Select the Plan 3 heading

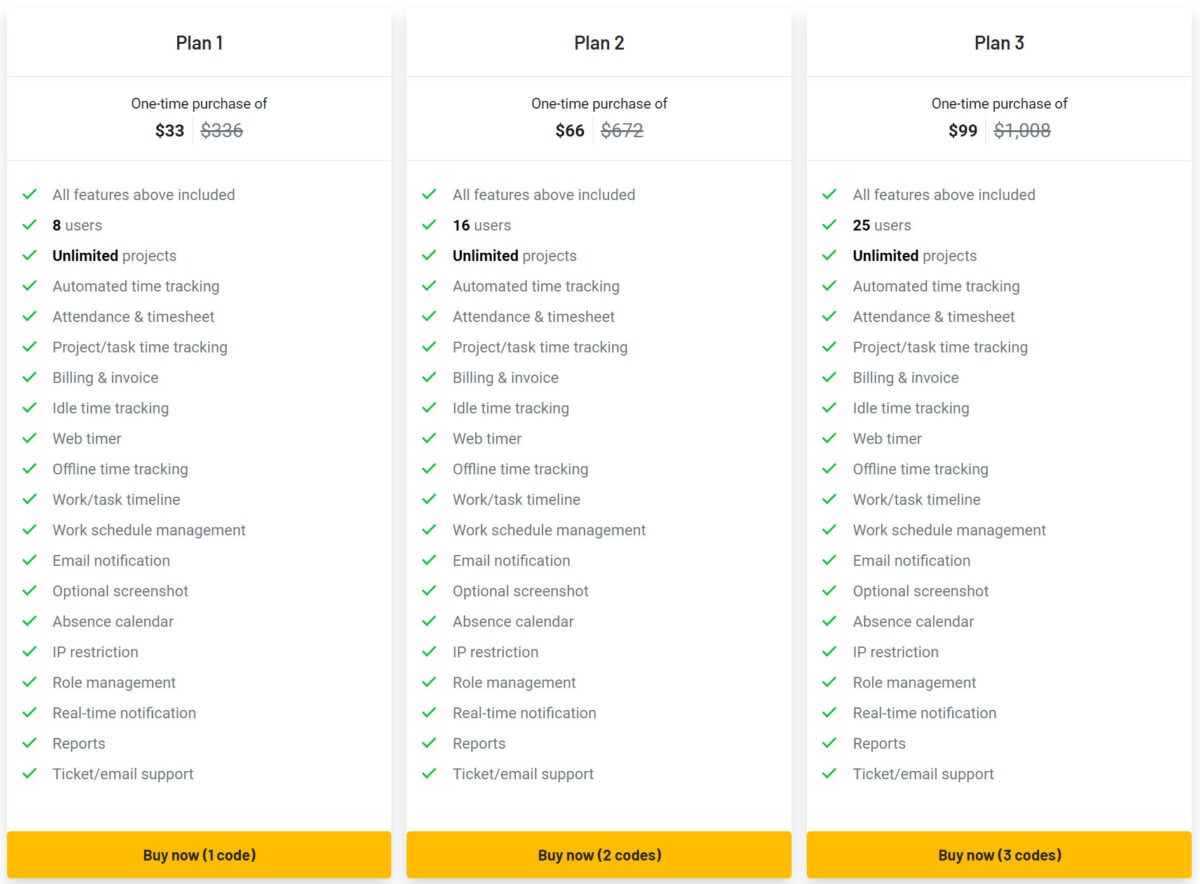[x=999, y=43]
